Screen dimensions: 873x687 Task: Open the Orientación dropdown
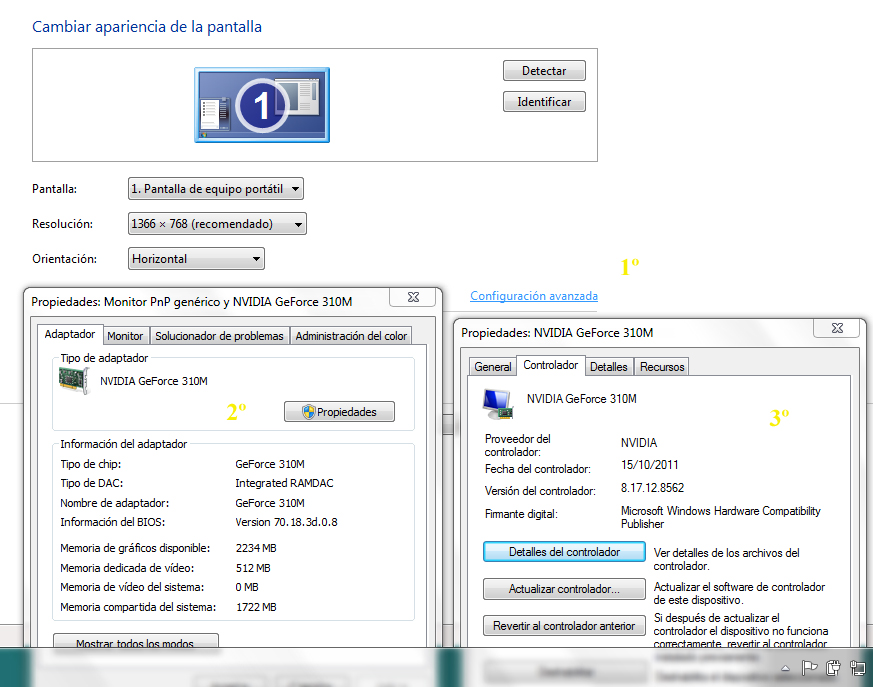pyautogui.click(x=196, y=259)
